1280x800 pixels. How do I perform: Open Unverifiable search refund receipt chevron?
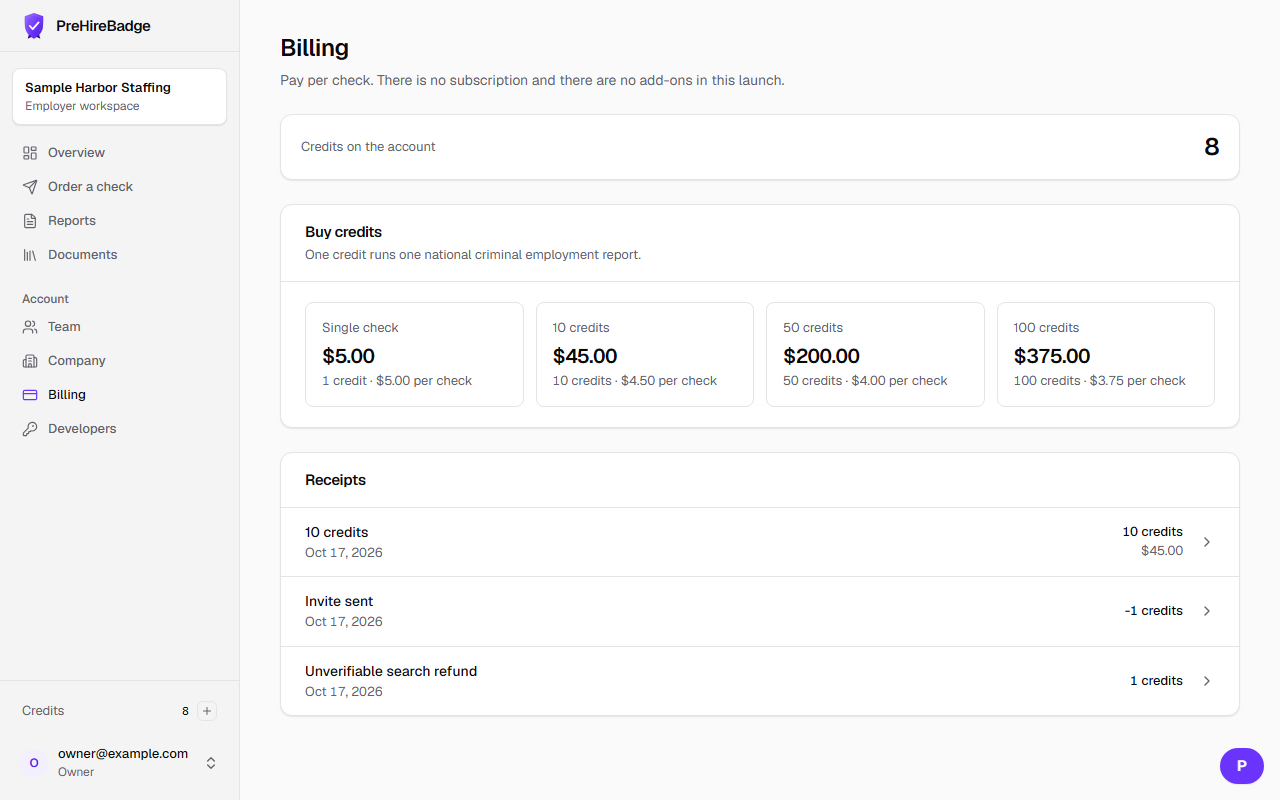[1207, 681]
